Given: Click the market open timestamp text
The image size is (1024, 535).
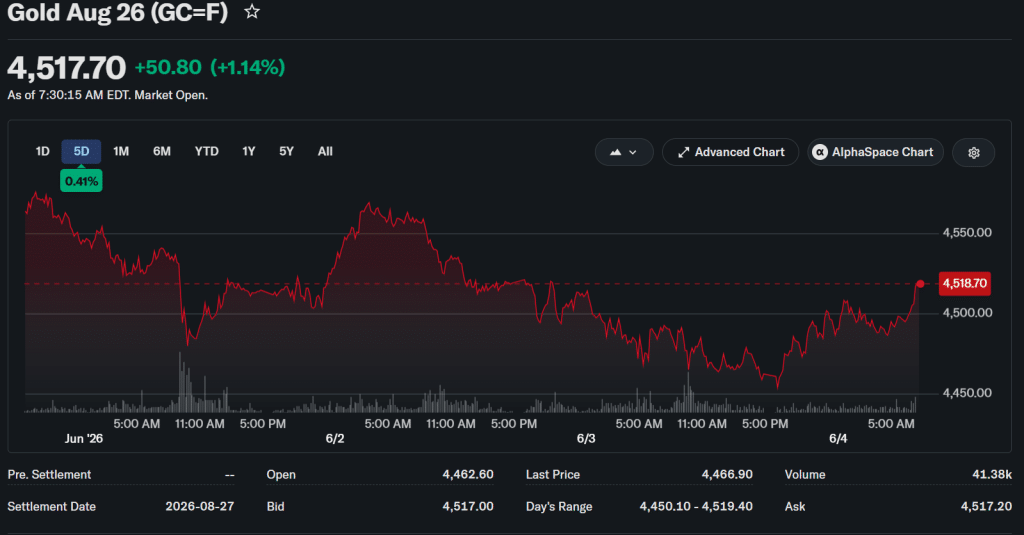Looking at the screenshot, I should coord(108,95).
